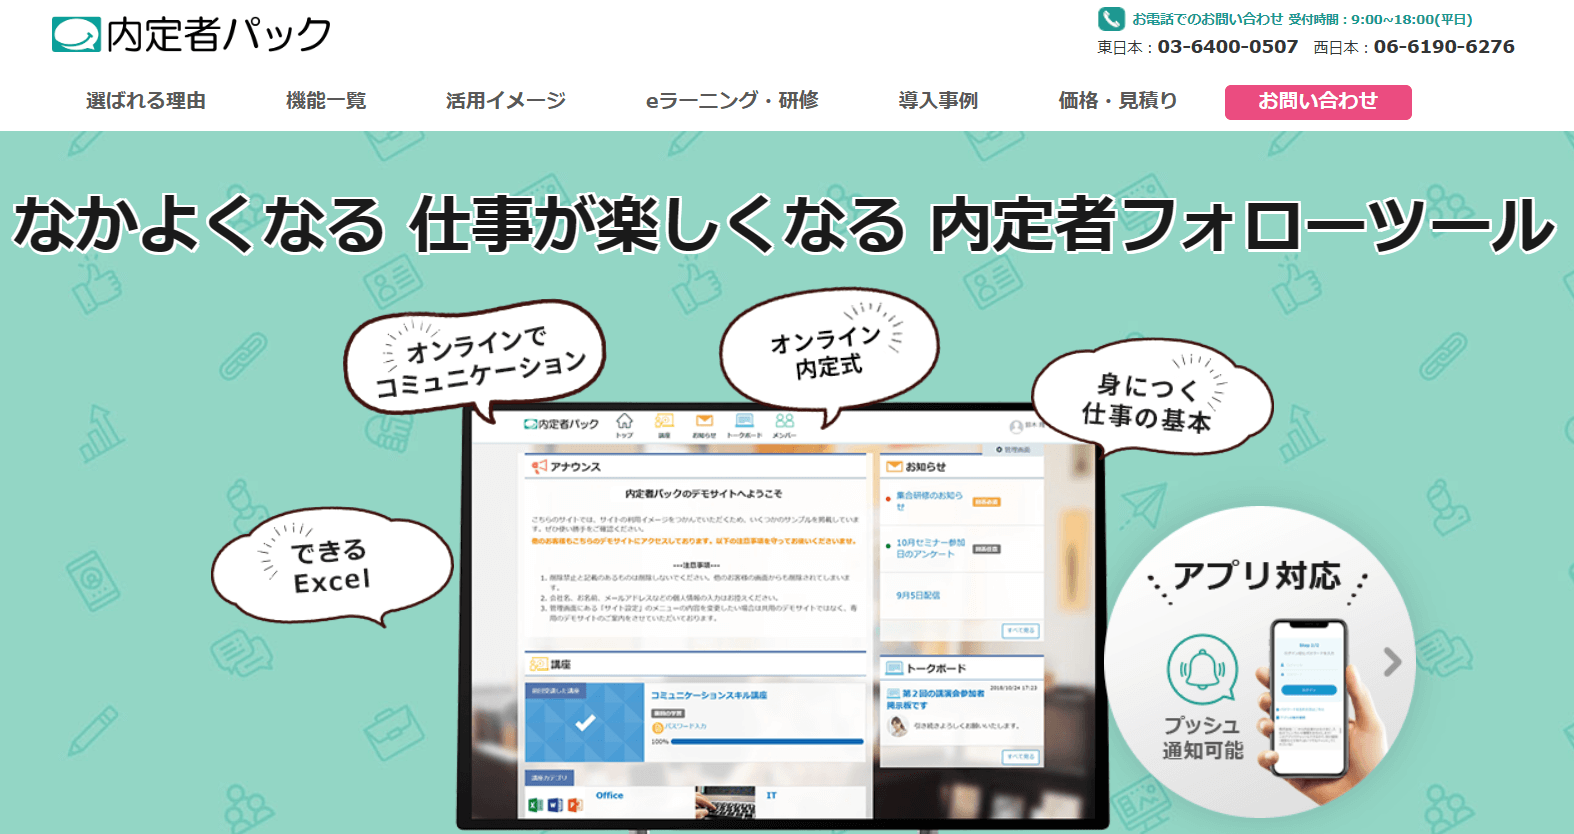Click the Word icon in Office category
Viewport: 1574px width, 834px height.
coord(555,804)
